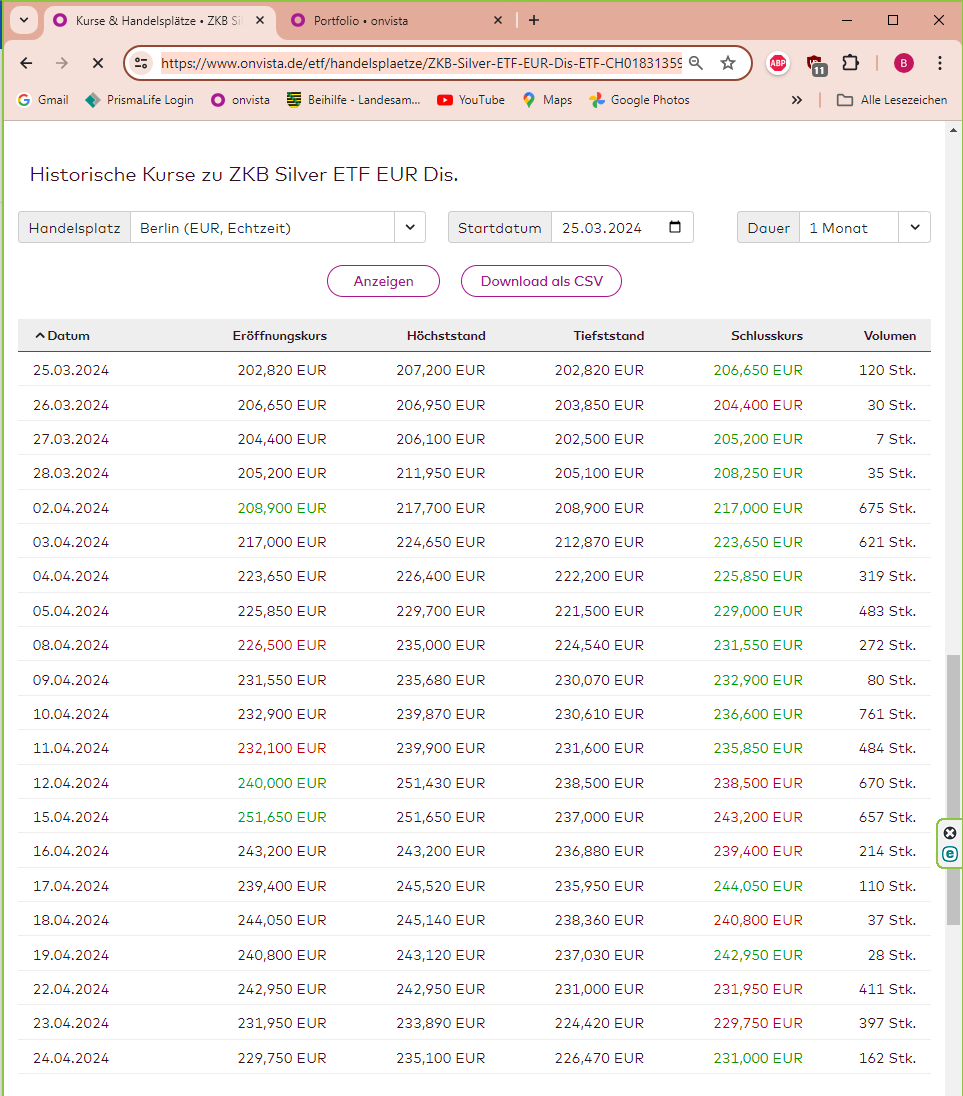Open the site information icon in the address bar
963x1096 pixels.
tap(141, 63)
